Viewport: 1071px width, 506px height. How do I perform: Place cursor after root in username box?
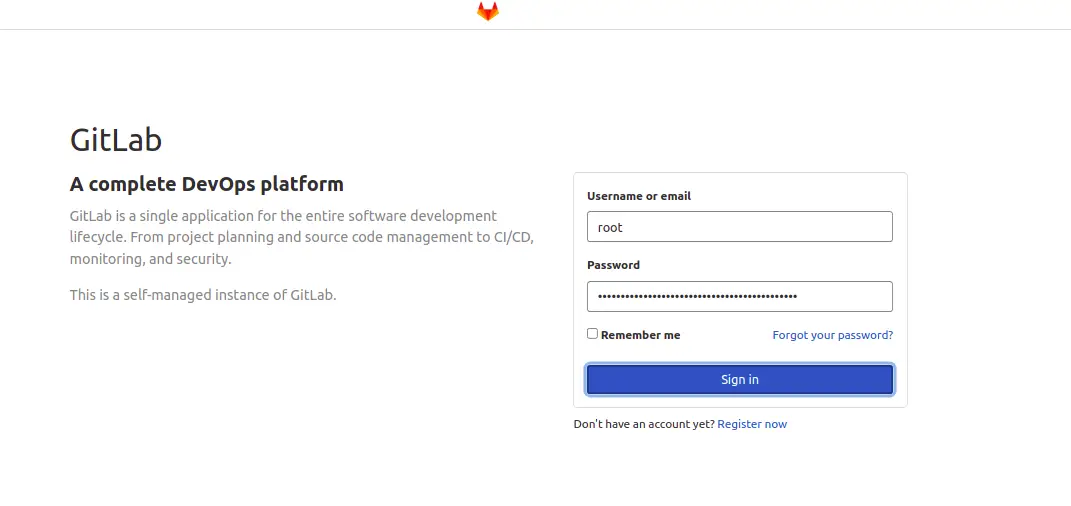pos(624,227)
